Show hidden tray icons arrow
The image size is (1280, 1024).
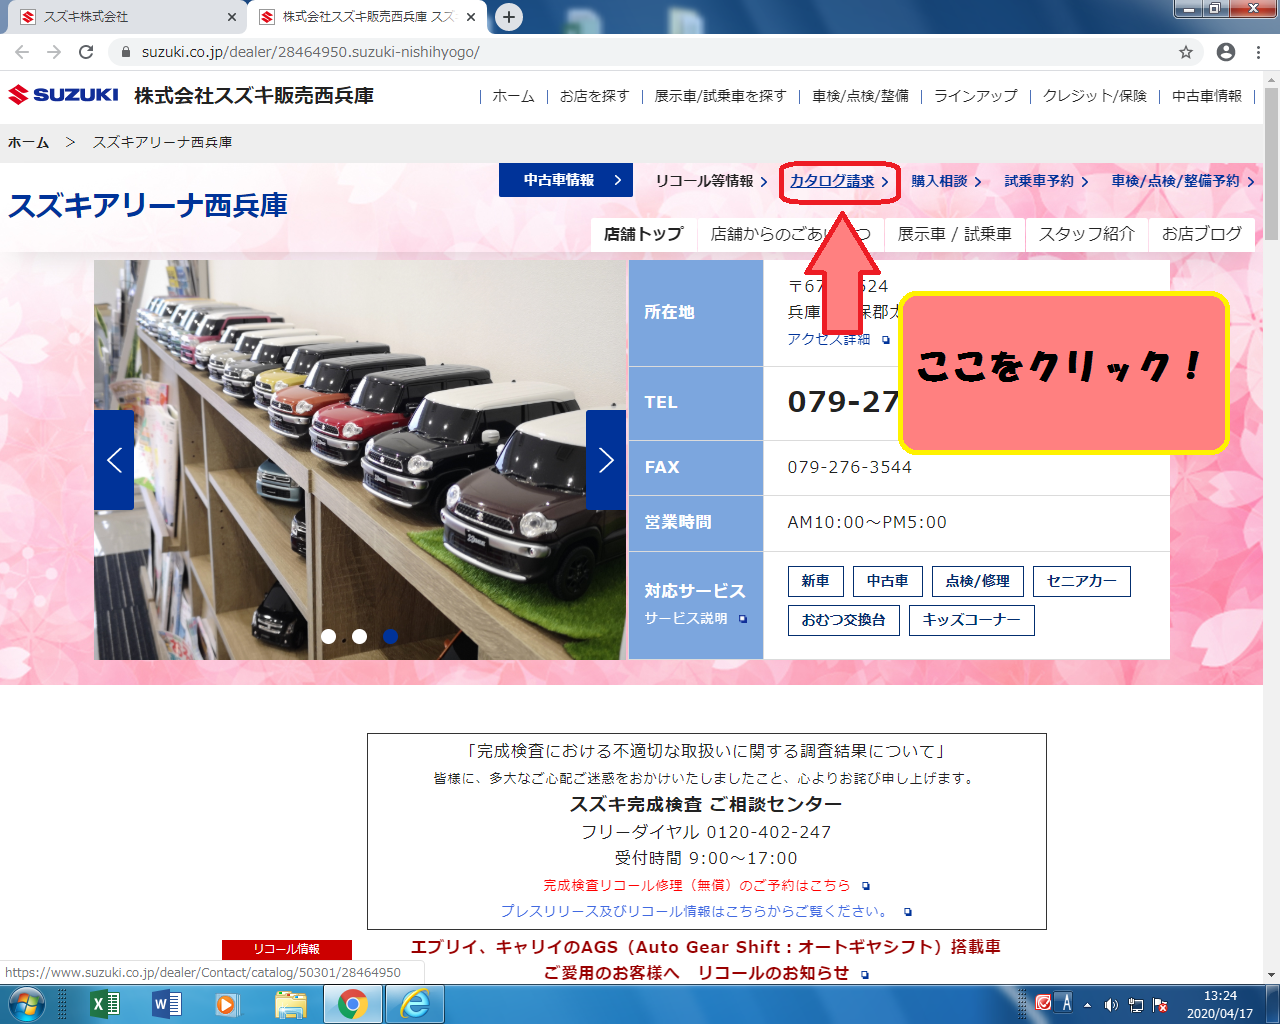coord(1087,1005)
